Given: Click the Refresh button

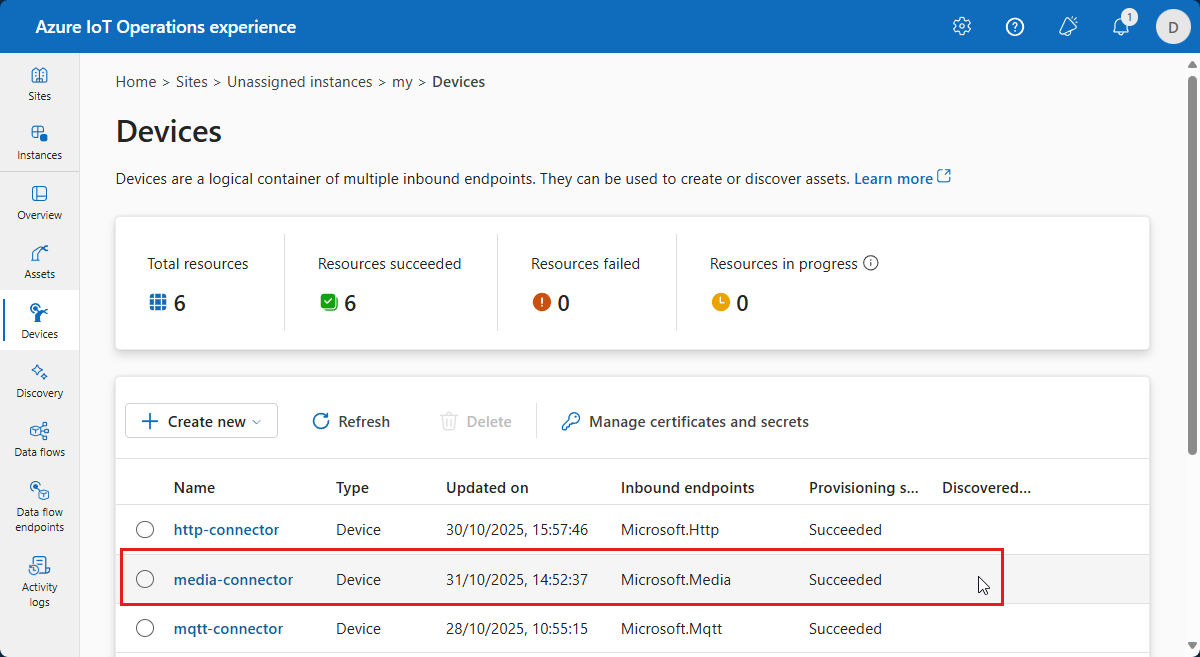Looking at the screenshot, I should point(351,421).
